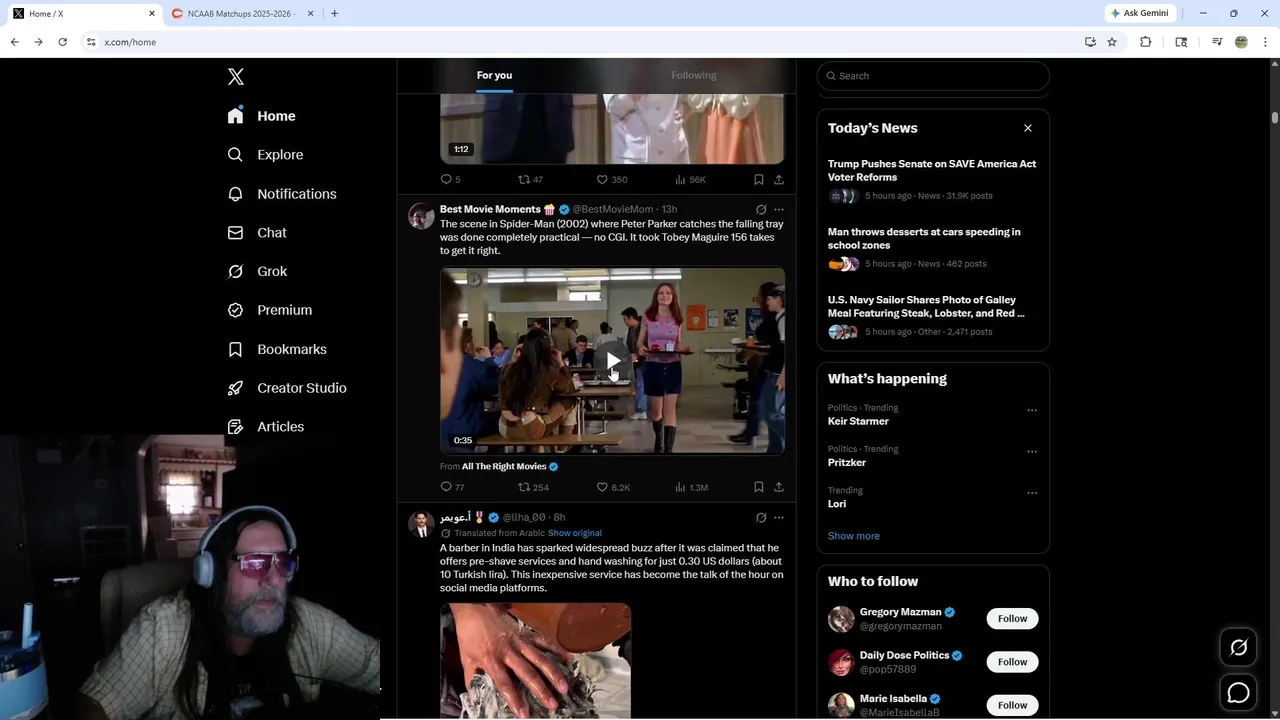Reply to the Best Movie Moments post
Screen dimensions: 1280x720
(452, 487)
